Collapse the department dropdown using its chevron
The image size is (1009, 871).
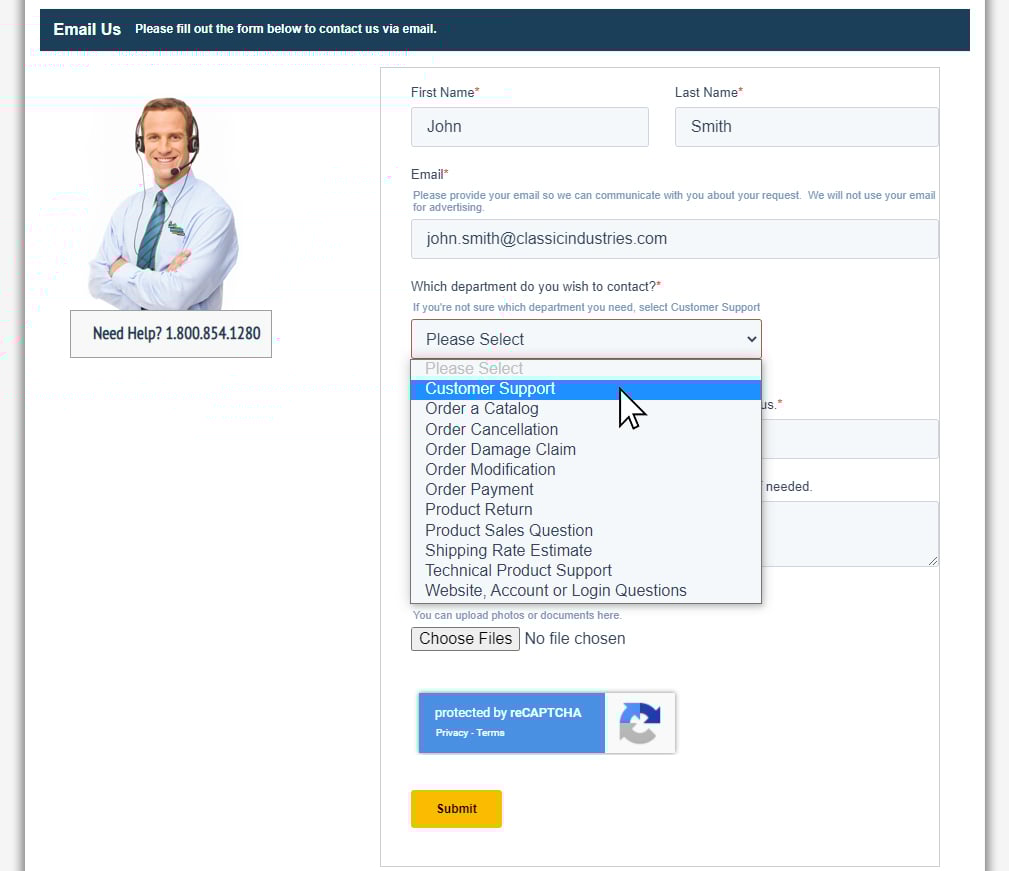[x=751, y=339]
